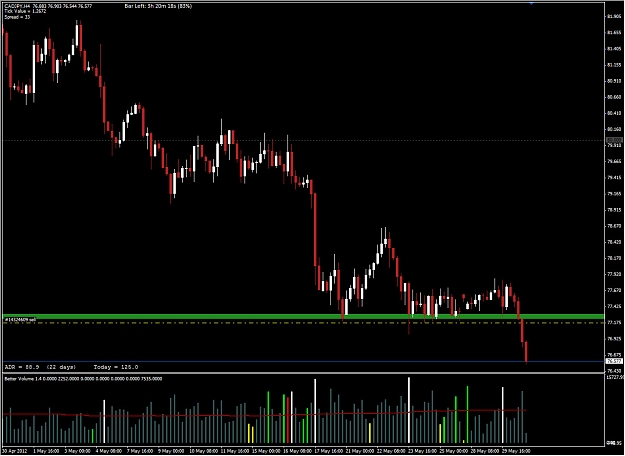Click the '30 Apr 2012' date label

pyautogui.click(x=16, y=451)
